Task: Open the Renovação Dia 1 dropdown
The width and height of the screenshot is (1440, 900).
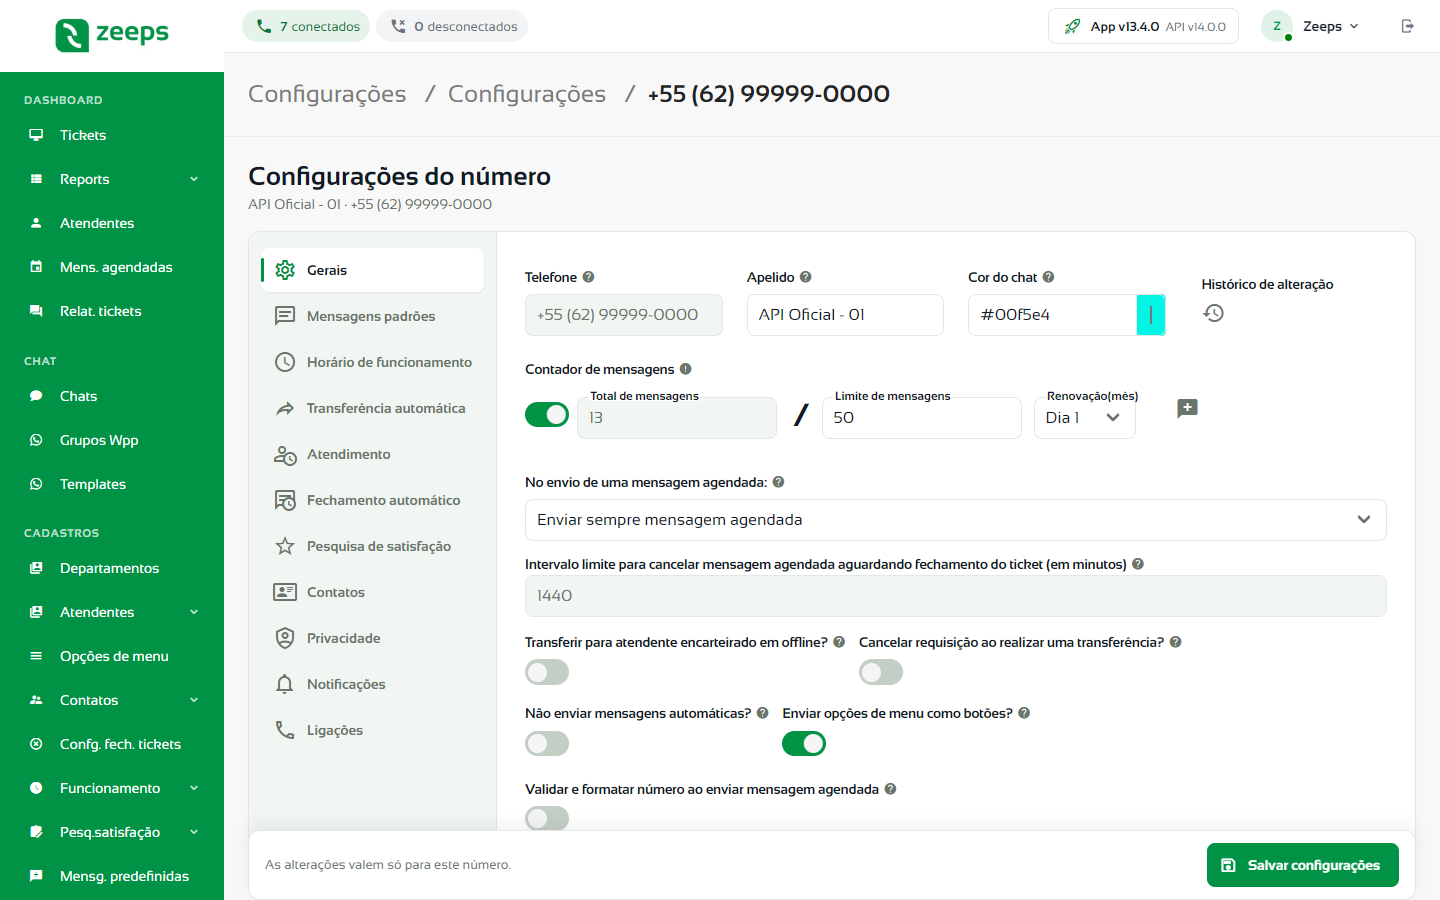Action: click(x=1084, y=418)
